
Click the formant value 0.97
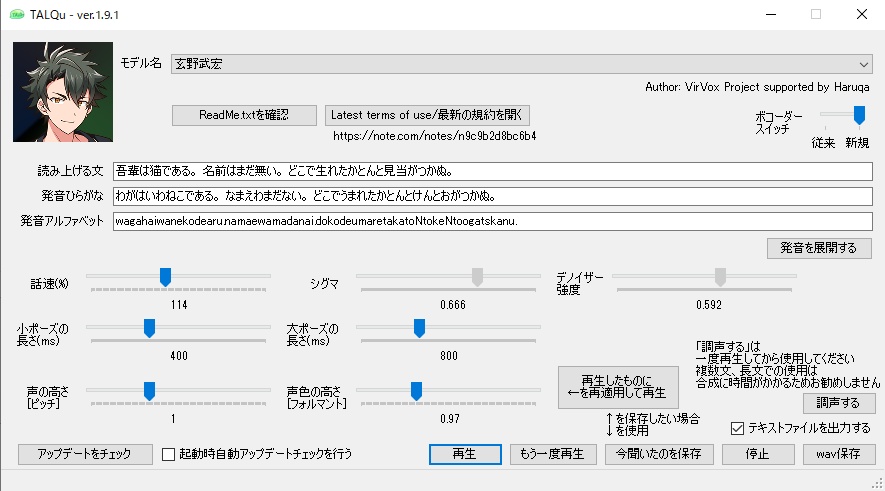[450, 419]
